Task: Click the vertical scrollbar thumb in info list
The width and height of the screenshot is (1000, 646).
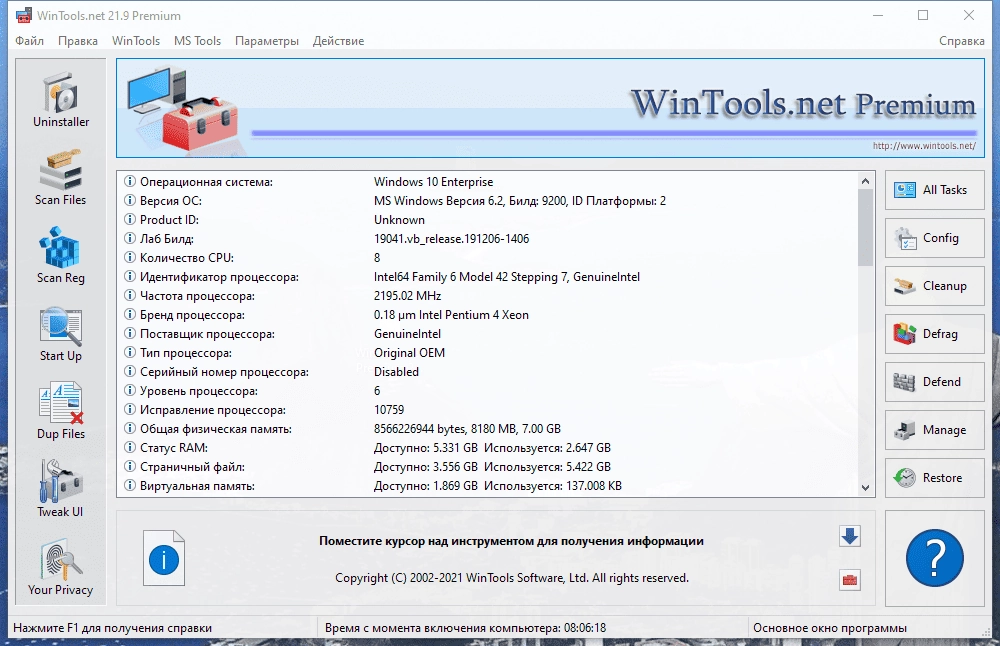Action: [x=865, y=227]
